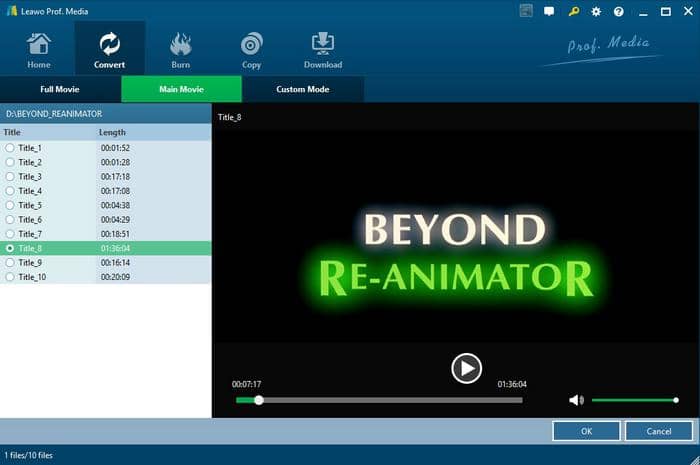Select the Custom Mode tab
The image size is (700, 465).
click(303, 89)
